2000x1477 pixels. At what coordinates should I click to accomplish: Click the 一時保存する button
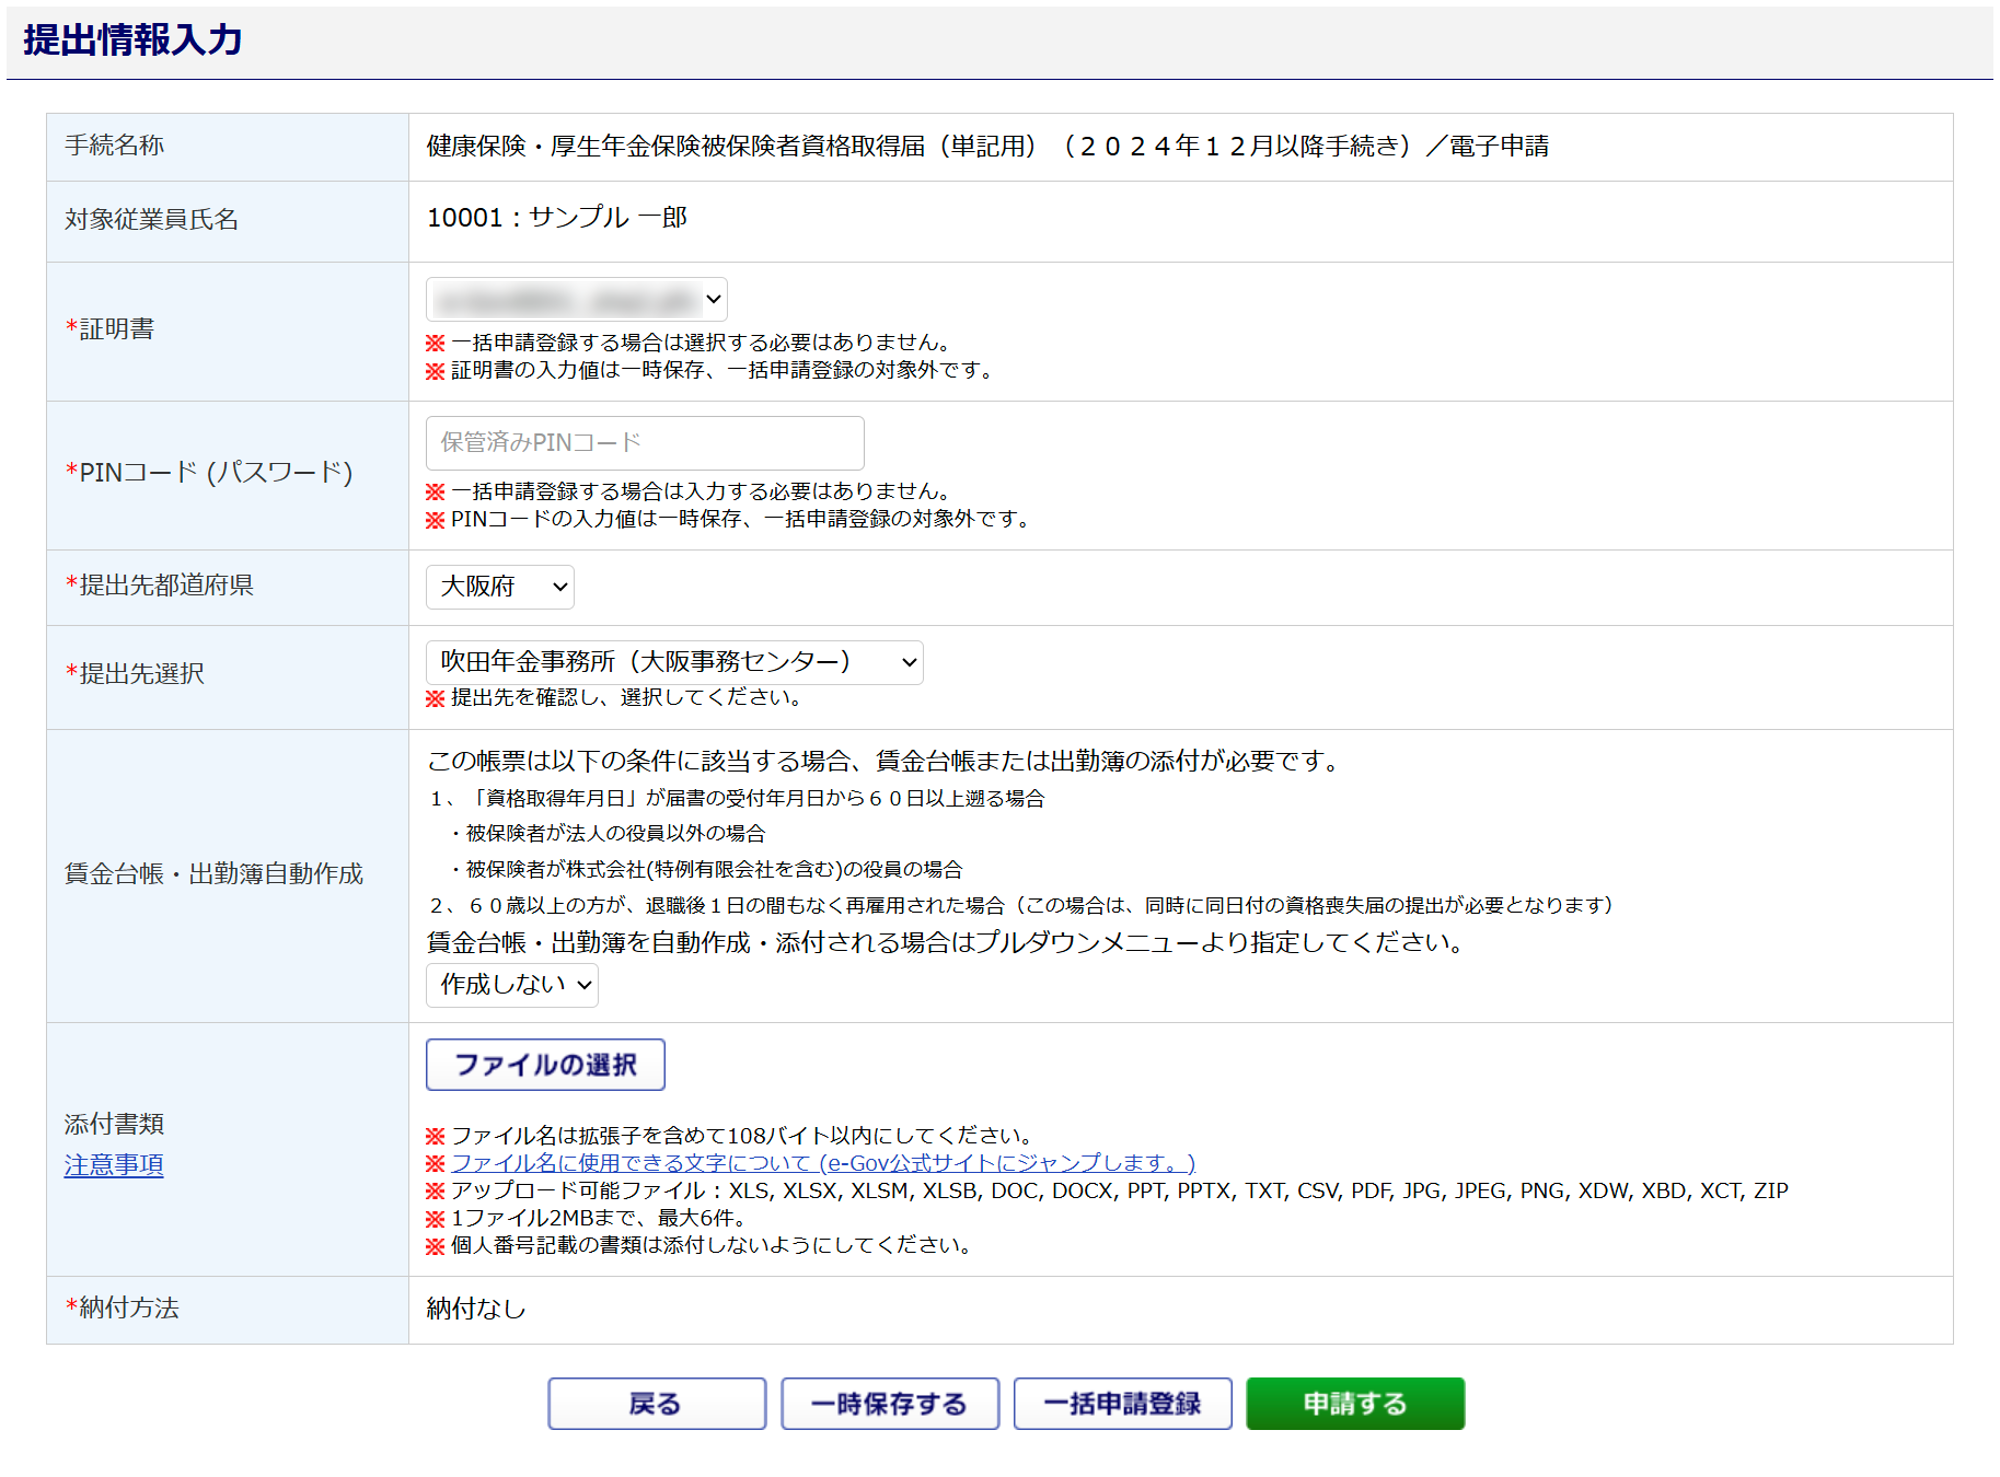[x=889, y=1404]
